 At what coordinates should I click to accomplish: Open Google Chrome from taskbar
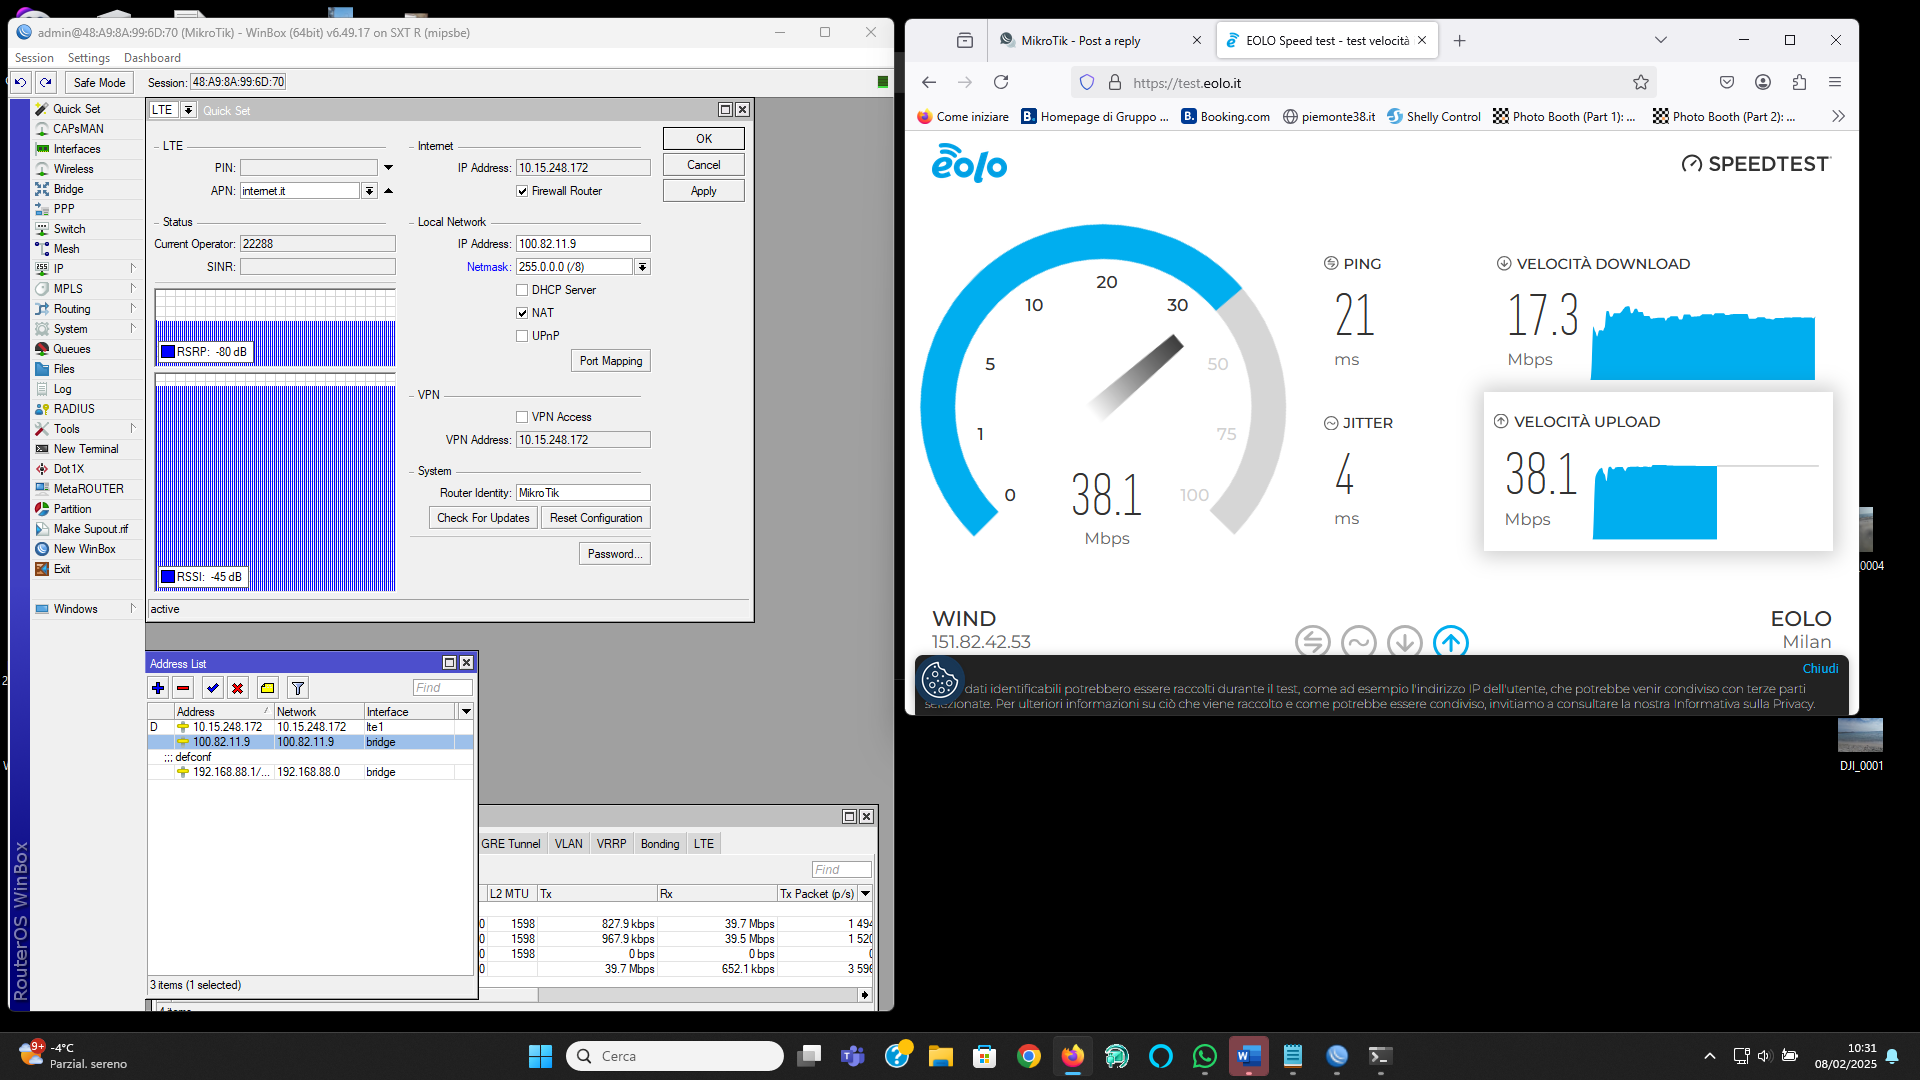coord(1029,1056)
